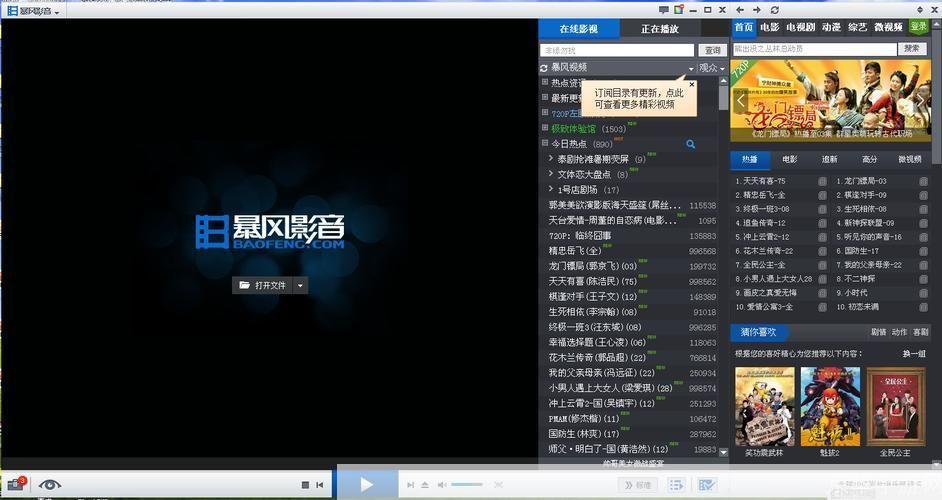
Task: Adjust the volume slider
Action: (467, 485)
